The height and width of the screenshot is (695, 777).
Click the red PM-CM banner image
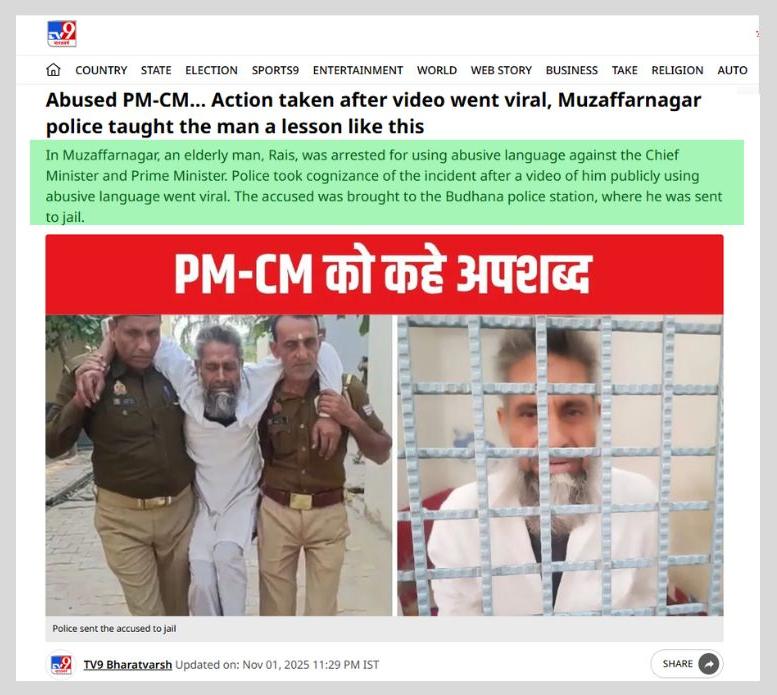385,274
